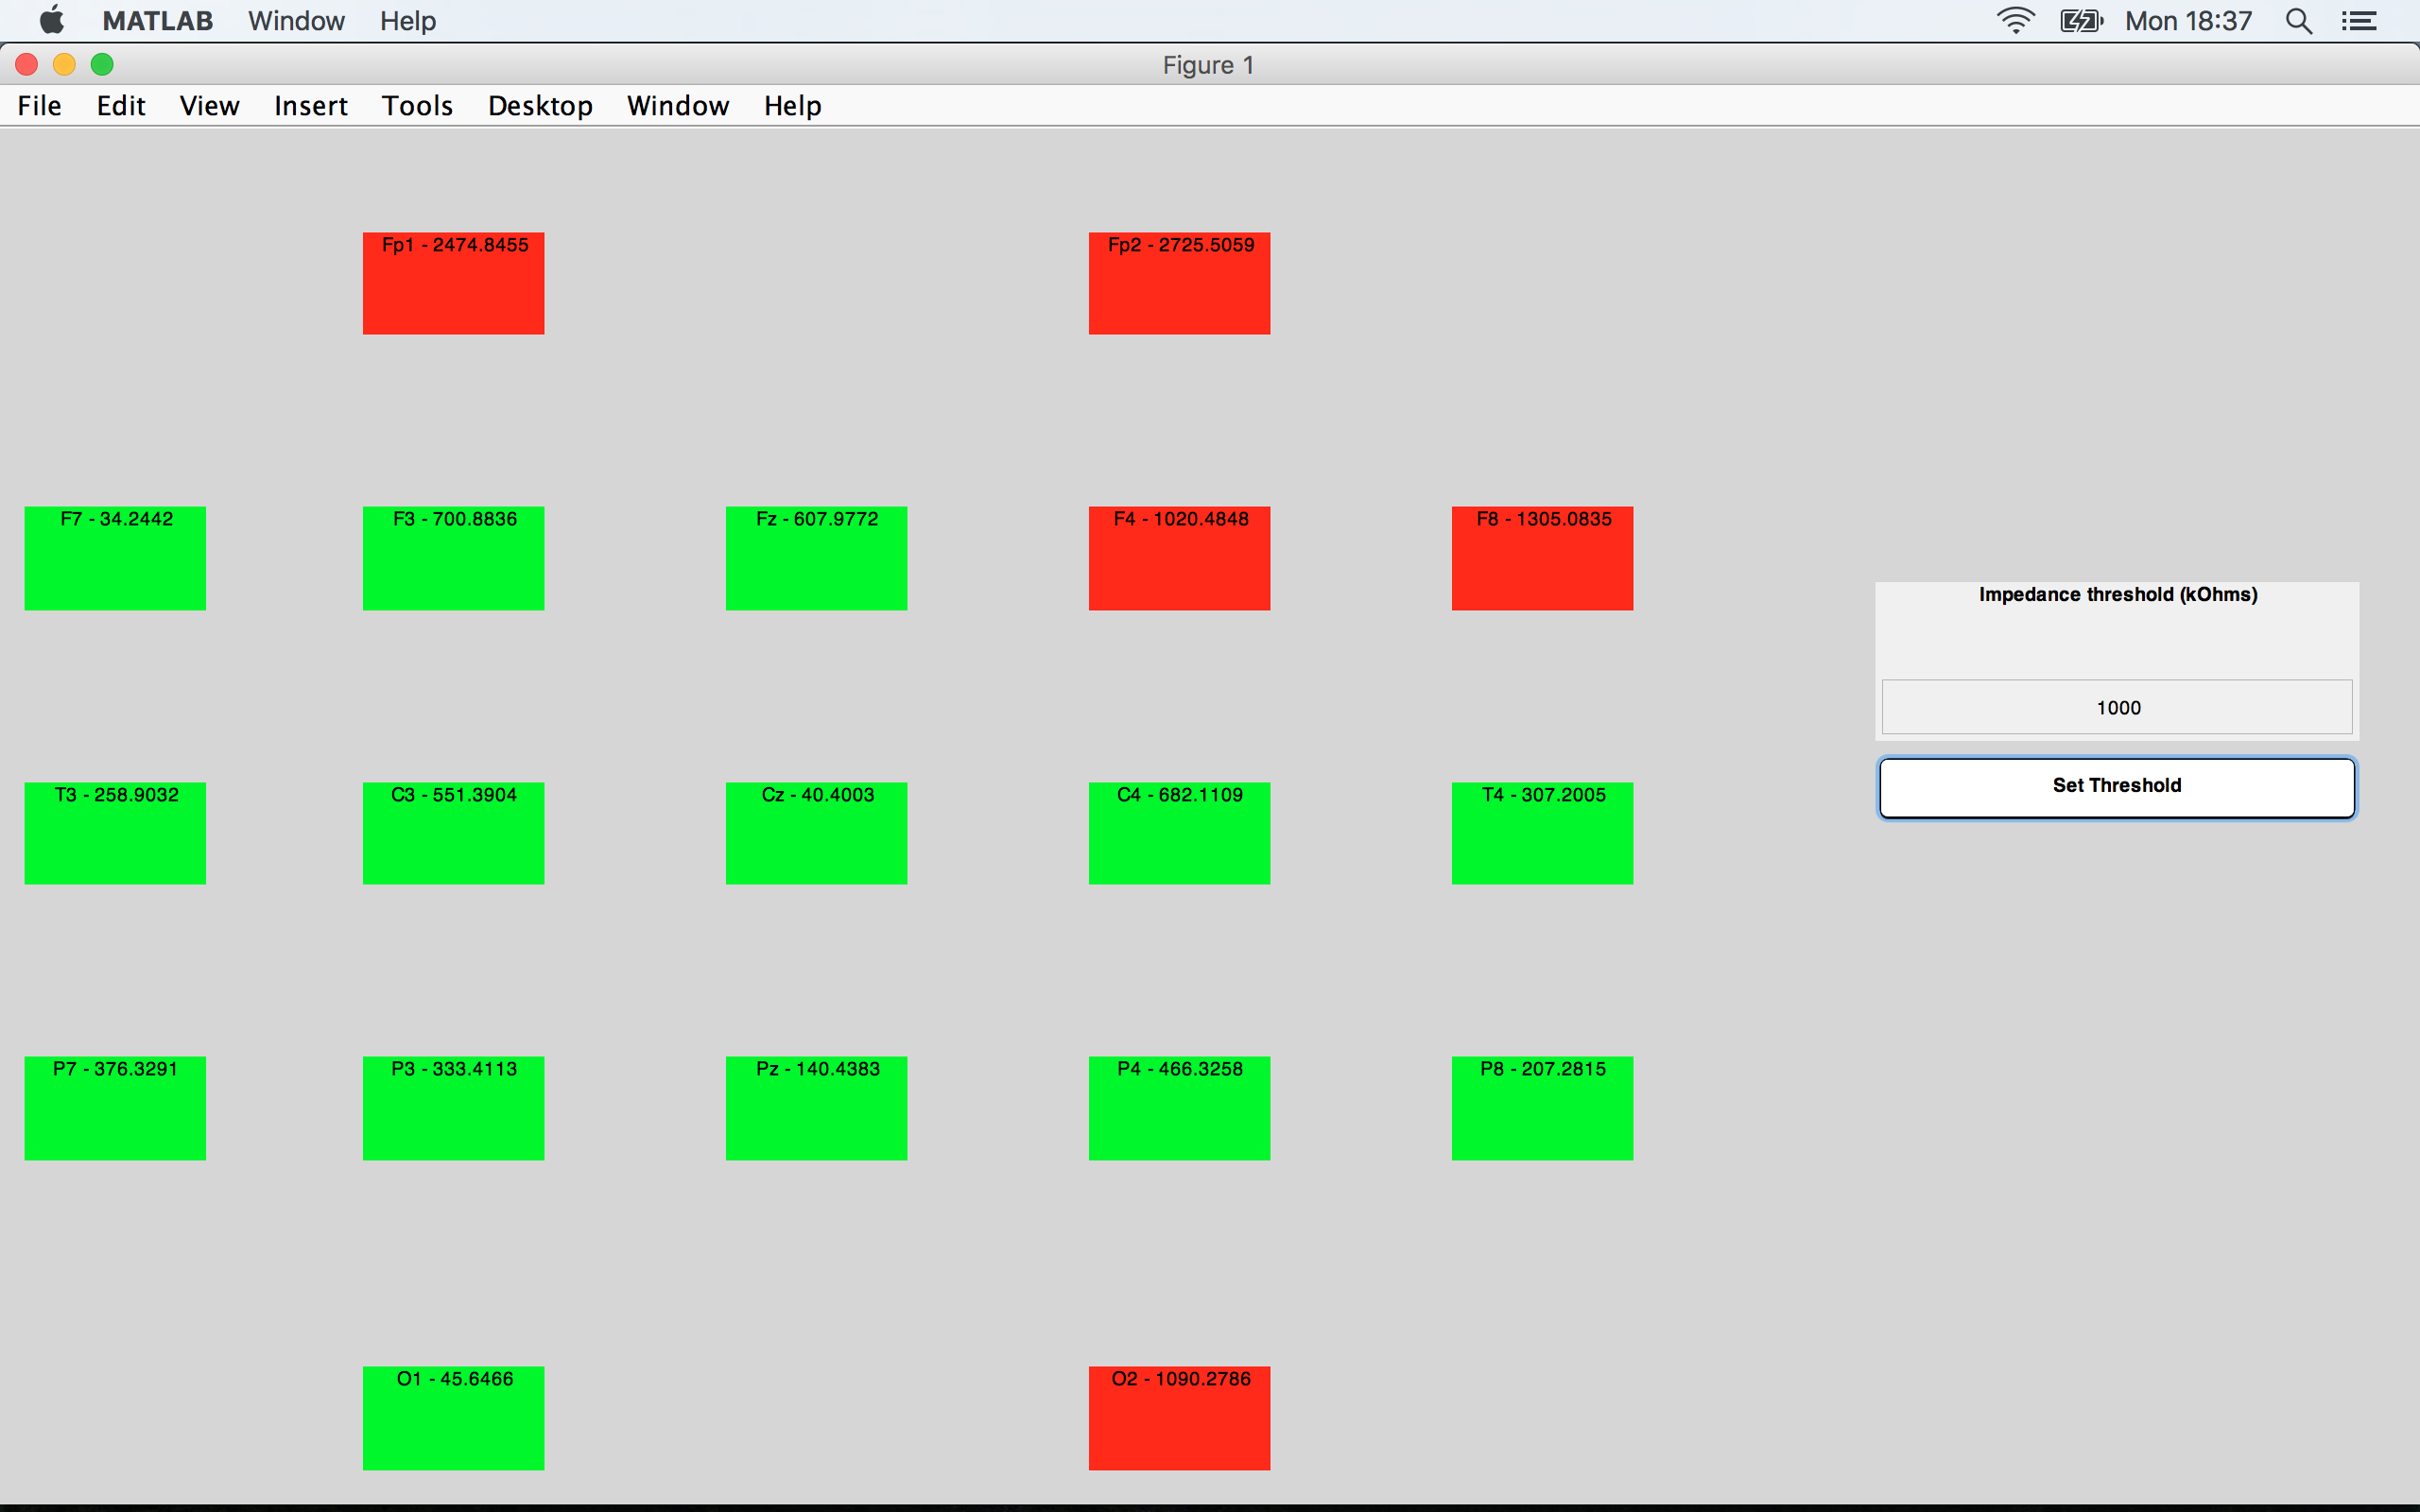Open the Apple menu

click(51, 21)
